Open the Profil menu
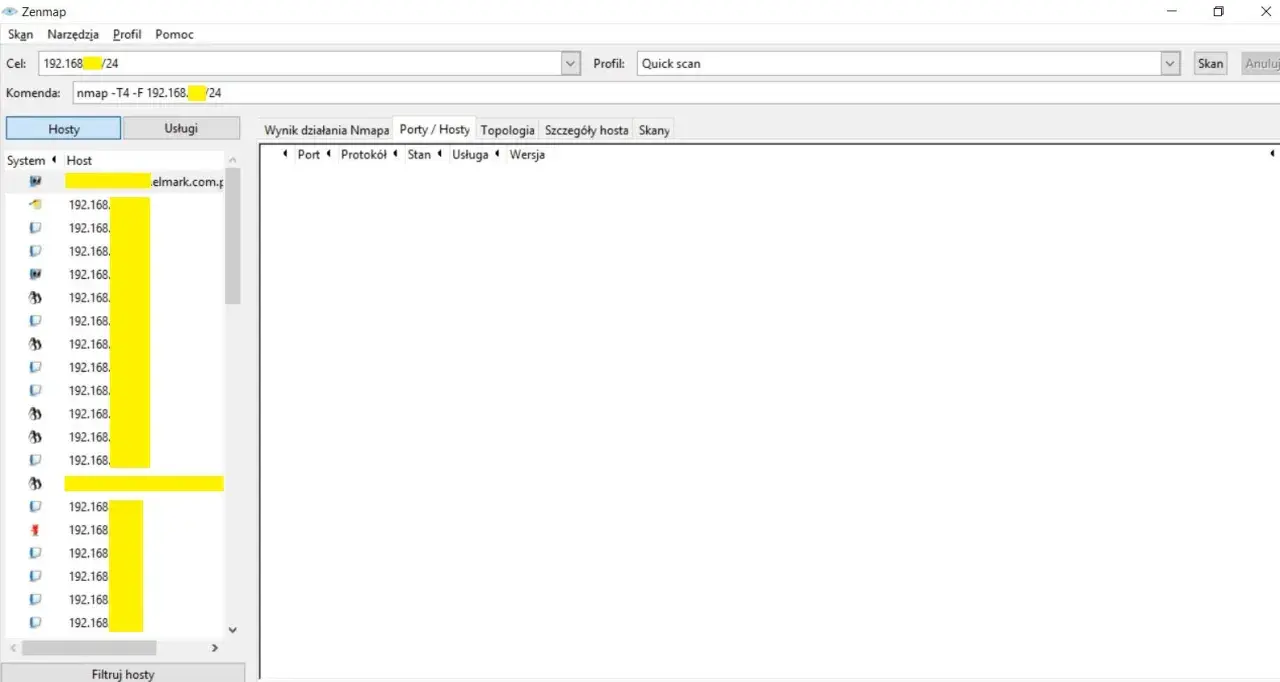Screen dimensions: 1280x682 pos(127,34)
